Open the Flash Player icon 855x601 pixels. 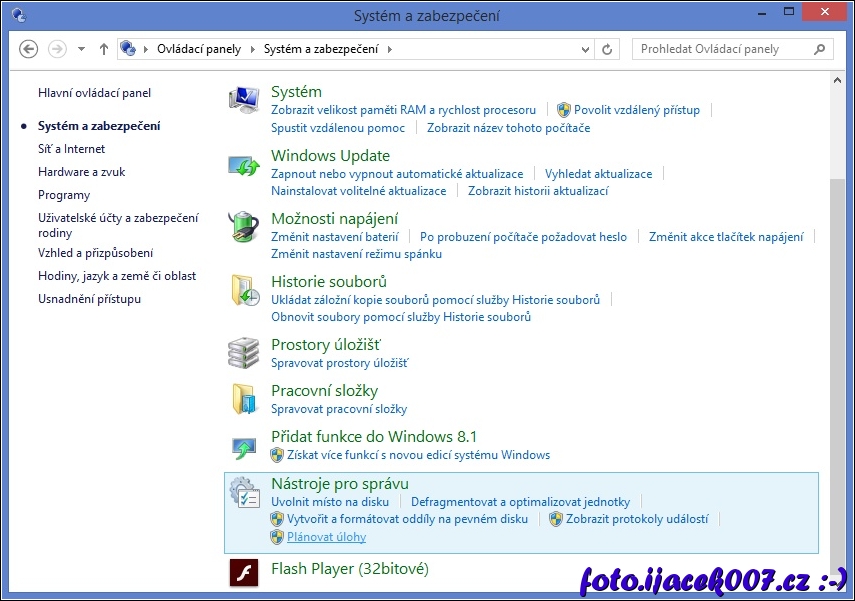(244, 571)
